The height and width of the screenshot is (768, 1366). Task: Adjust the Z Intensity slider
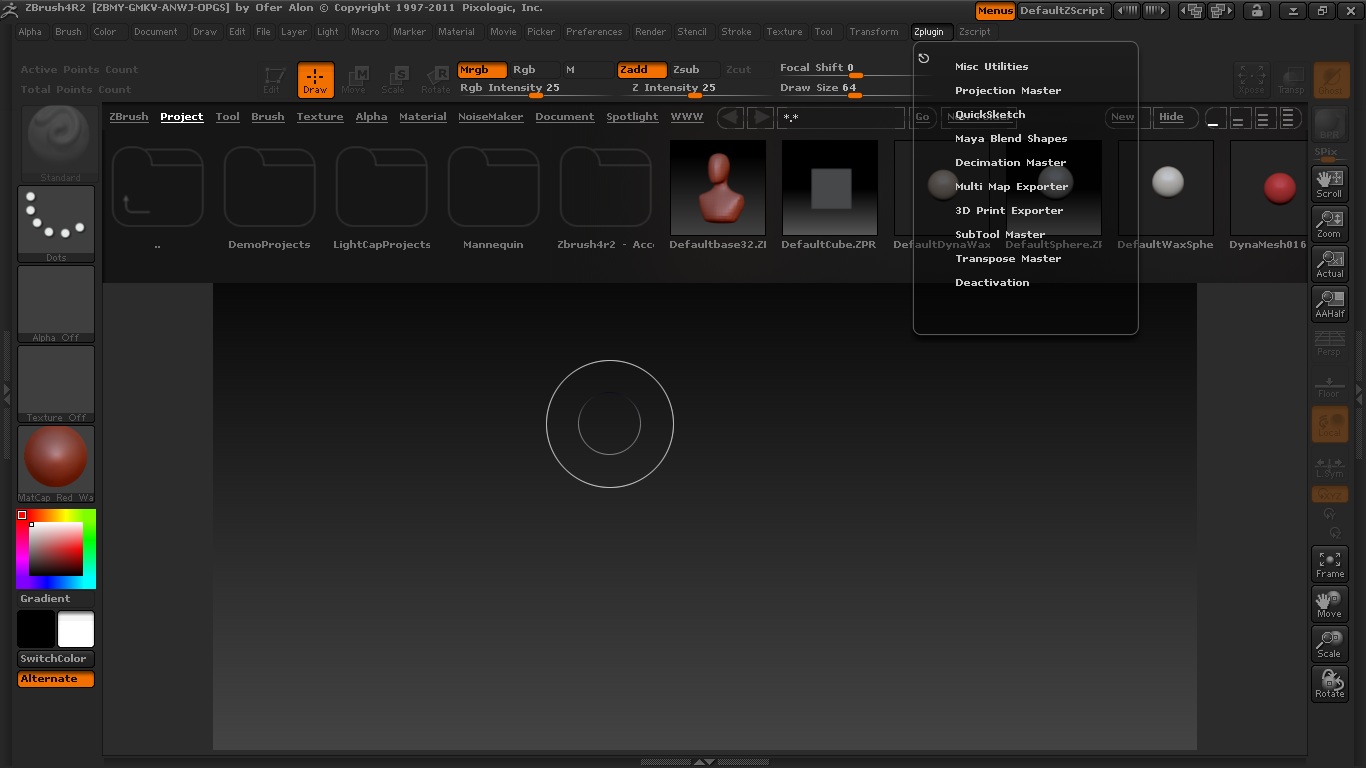(695, 88)
